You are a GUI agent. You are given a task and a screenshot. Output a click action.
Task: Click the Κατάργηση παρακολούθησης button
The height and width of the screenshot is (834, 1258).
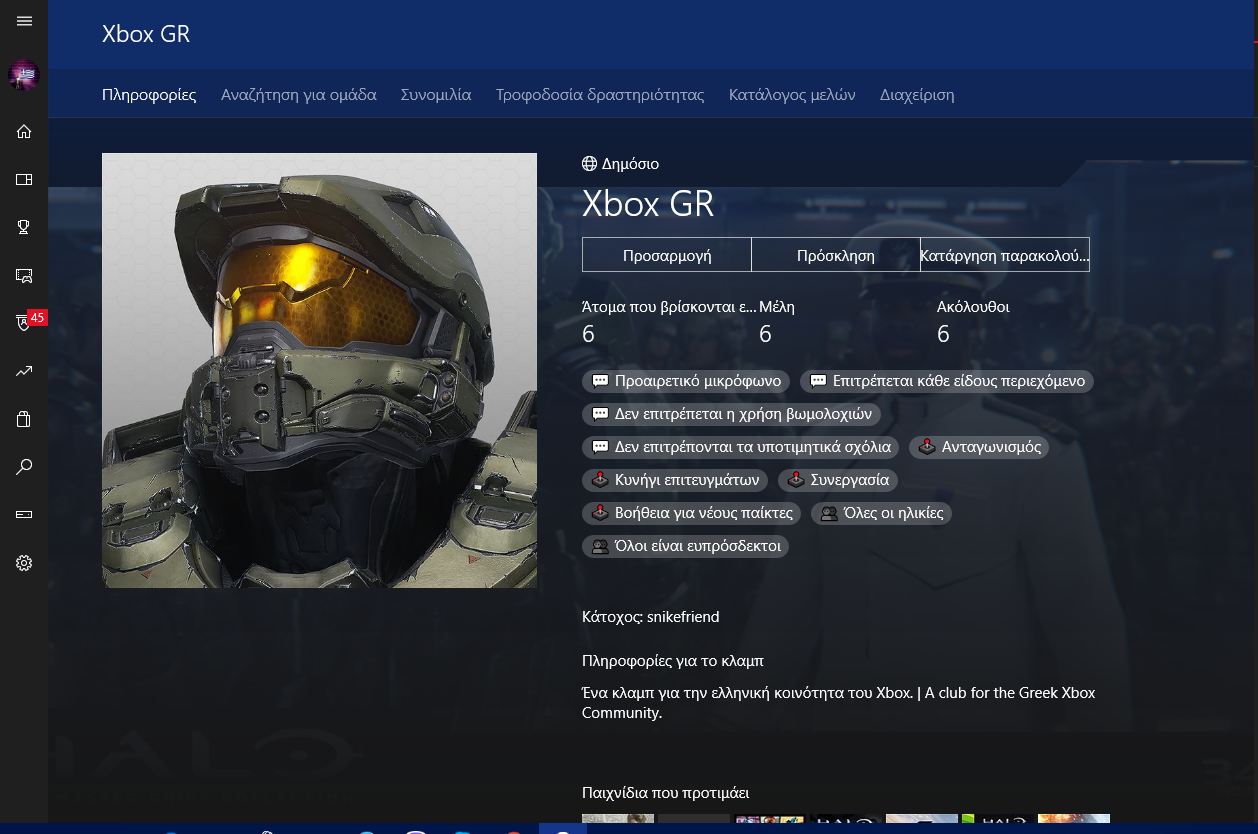point(1005,255)
